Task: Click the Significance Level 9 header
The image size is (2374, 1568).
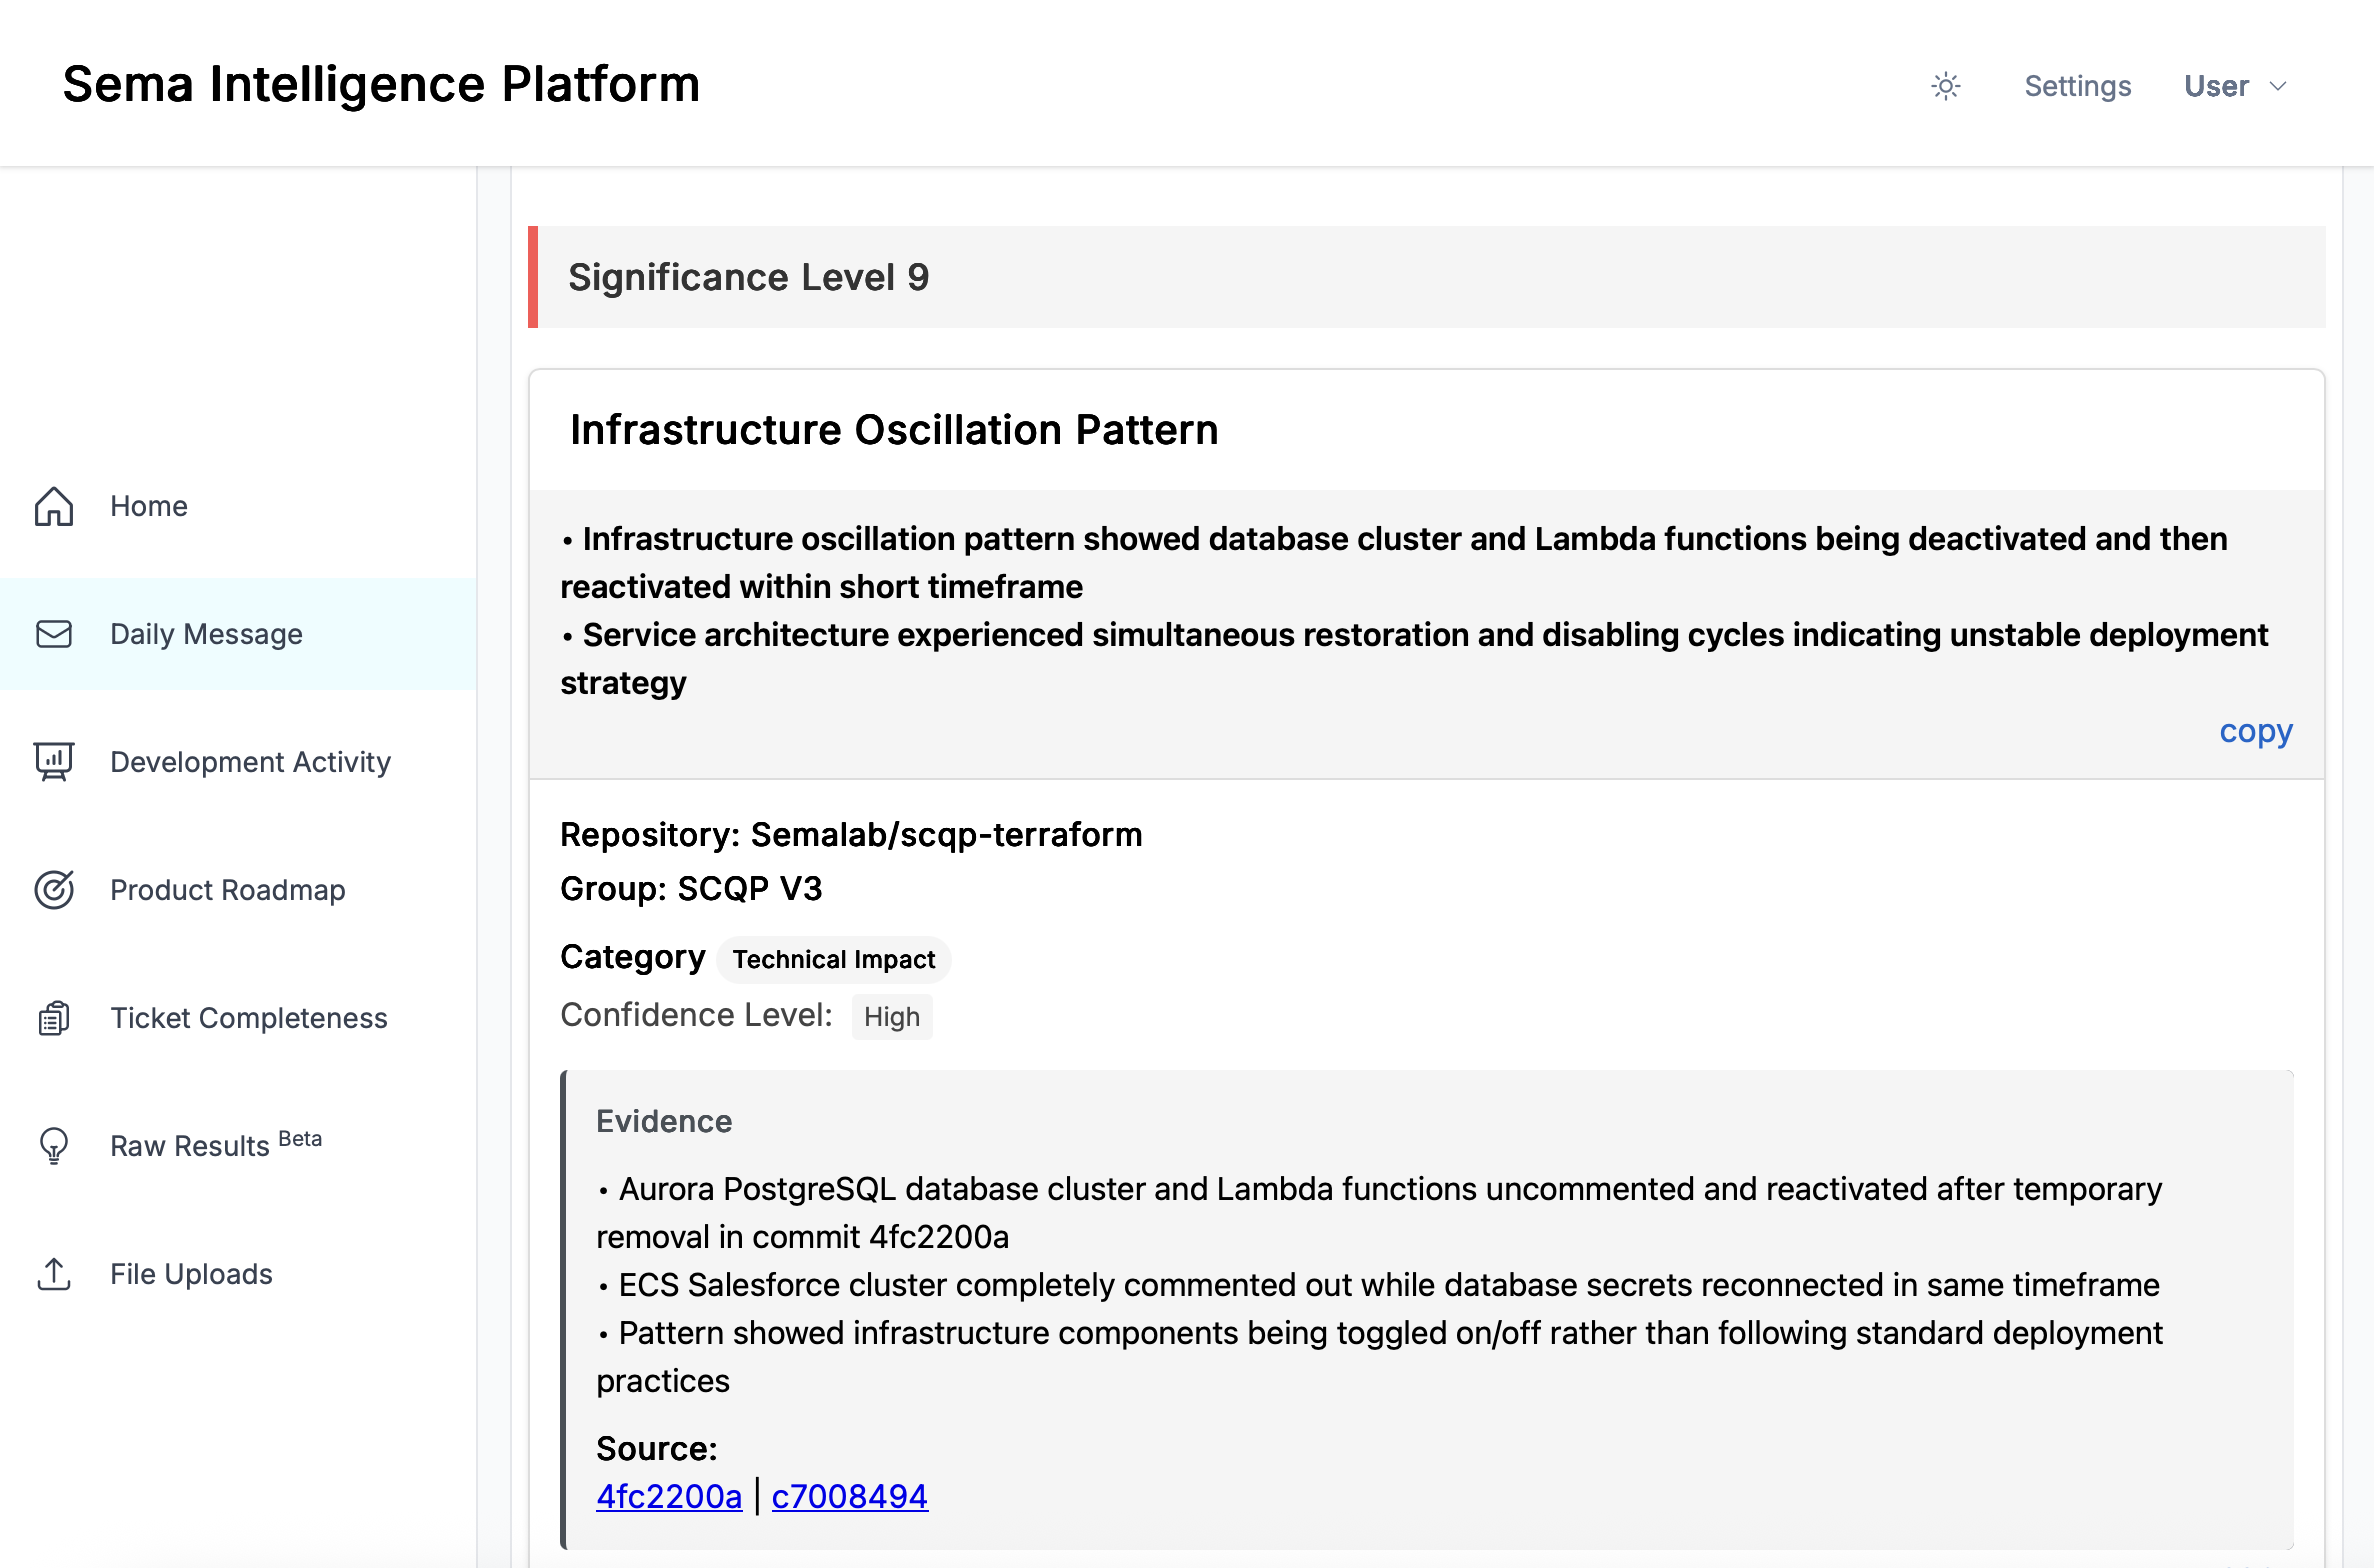Action: pyautogui.click(x=1427, y=277)
